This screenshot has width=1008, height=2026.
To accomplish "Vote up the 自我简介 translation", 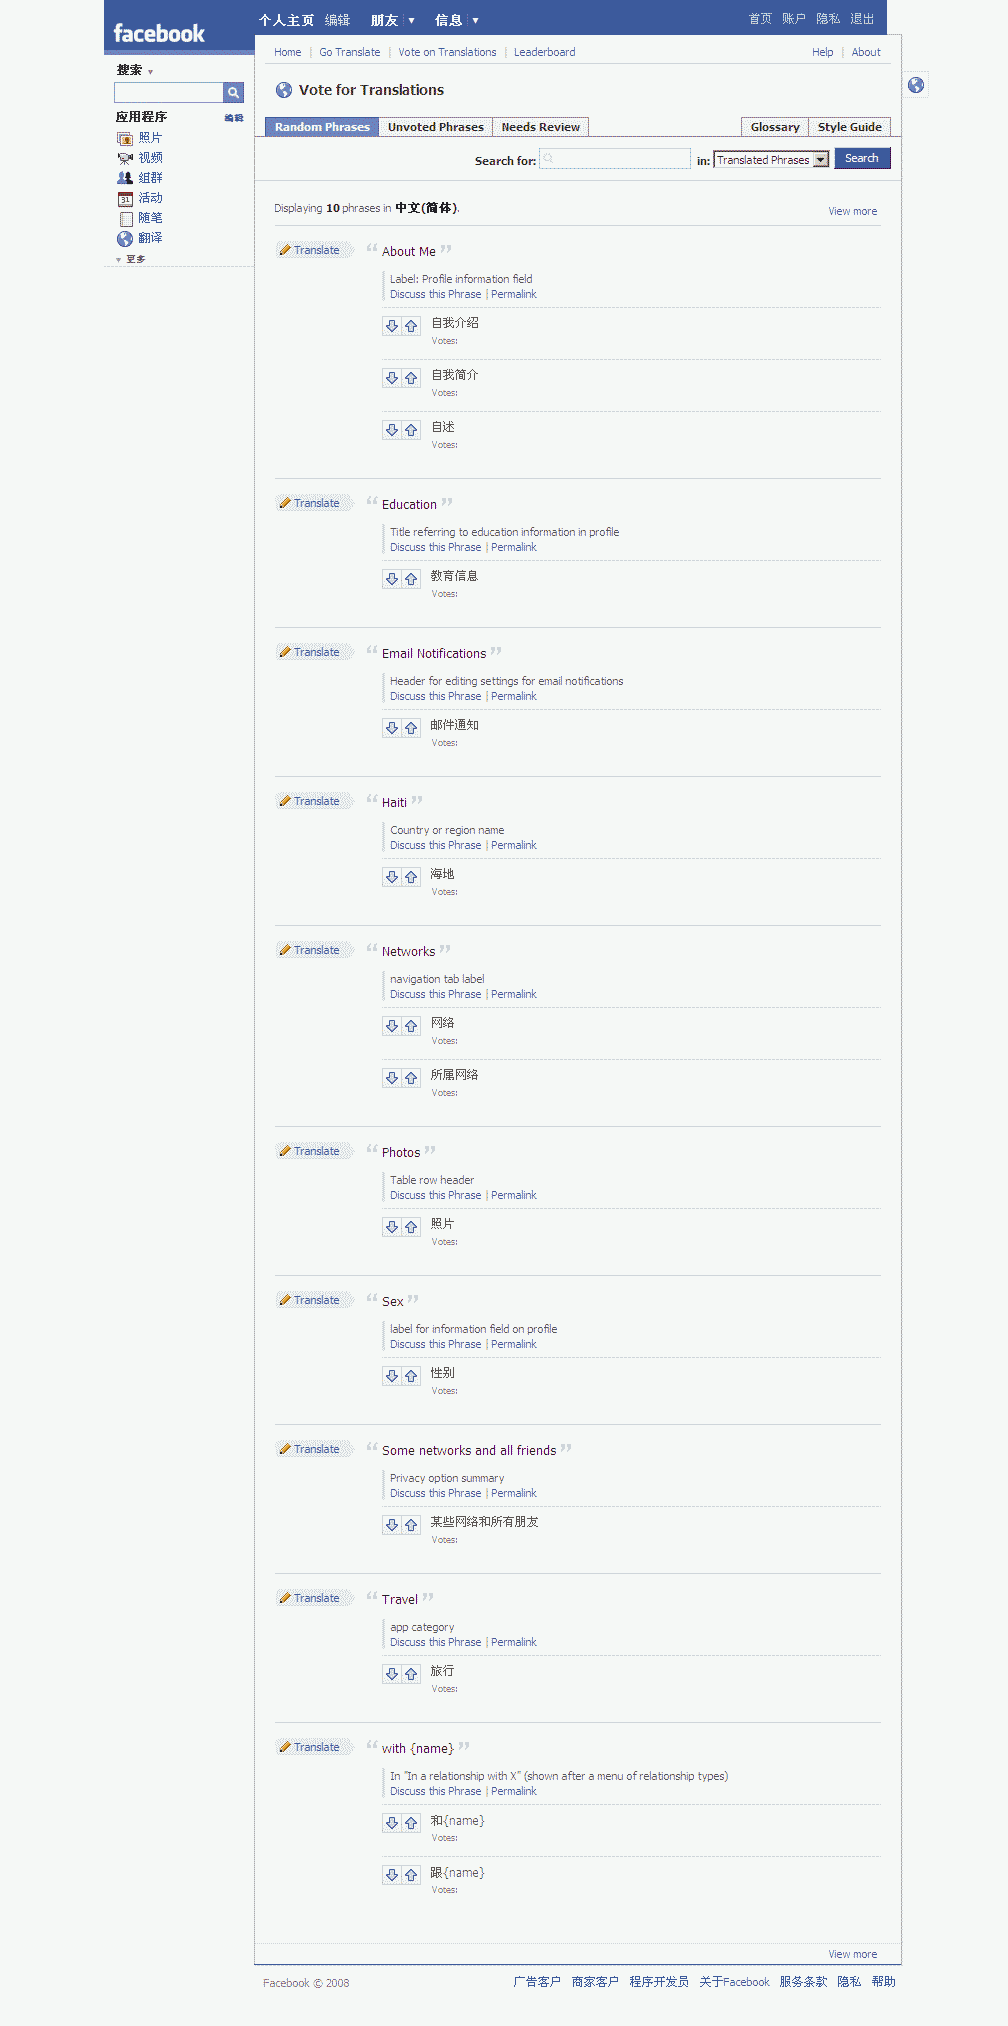I will (x=411, y=378).
